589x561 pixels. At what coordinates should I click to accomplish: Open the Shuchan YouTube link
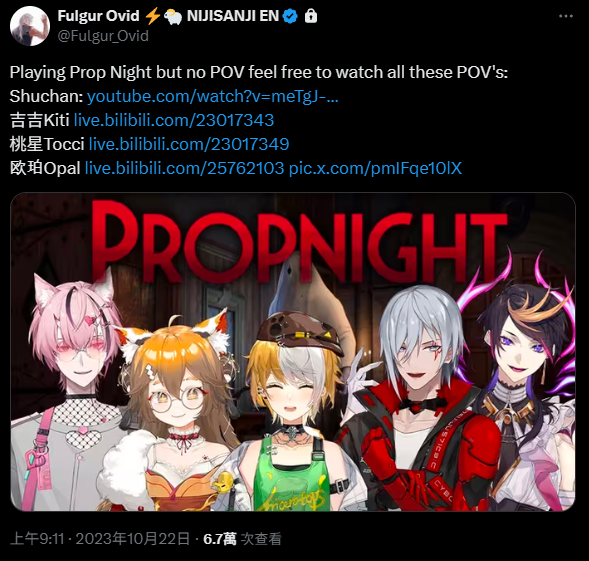213,97
